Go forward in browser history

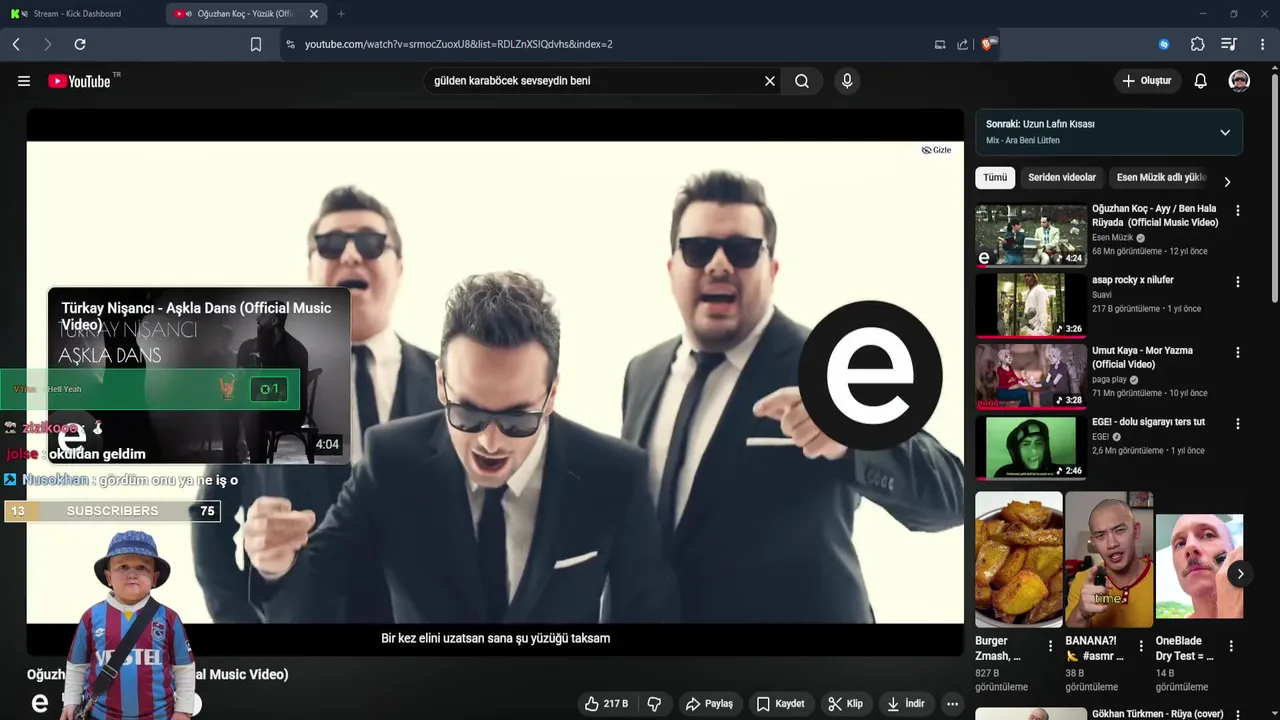(x=47, y=44)
